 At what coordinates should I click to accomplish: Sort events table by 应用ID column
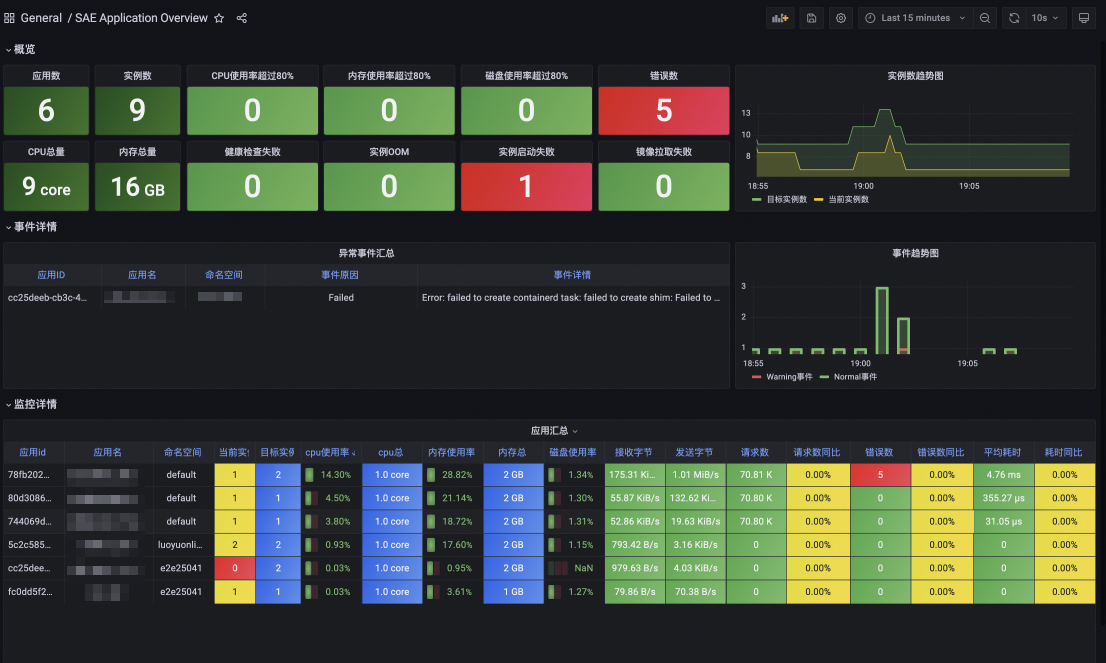[x=51, y=275]
